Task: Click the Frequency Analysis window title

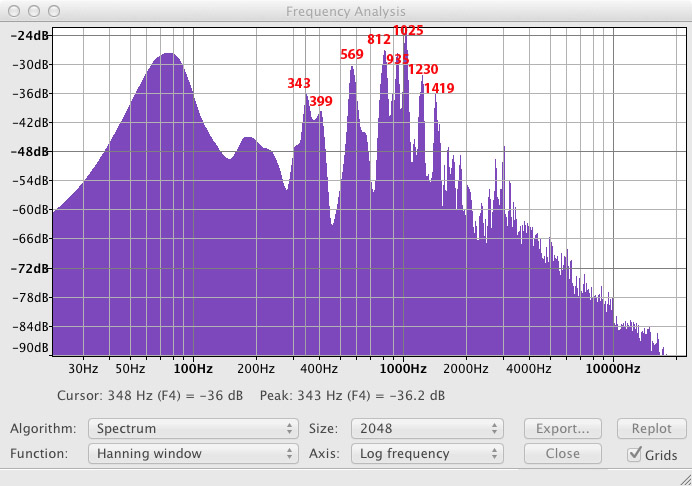Action: pyautogui.click(x=346, y=11)
